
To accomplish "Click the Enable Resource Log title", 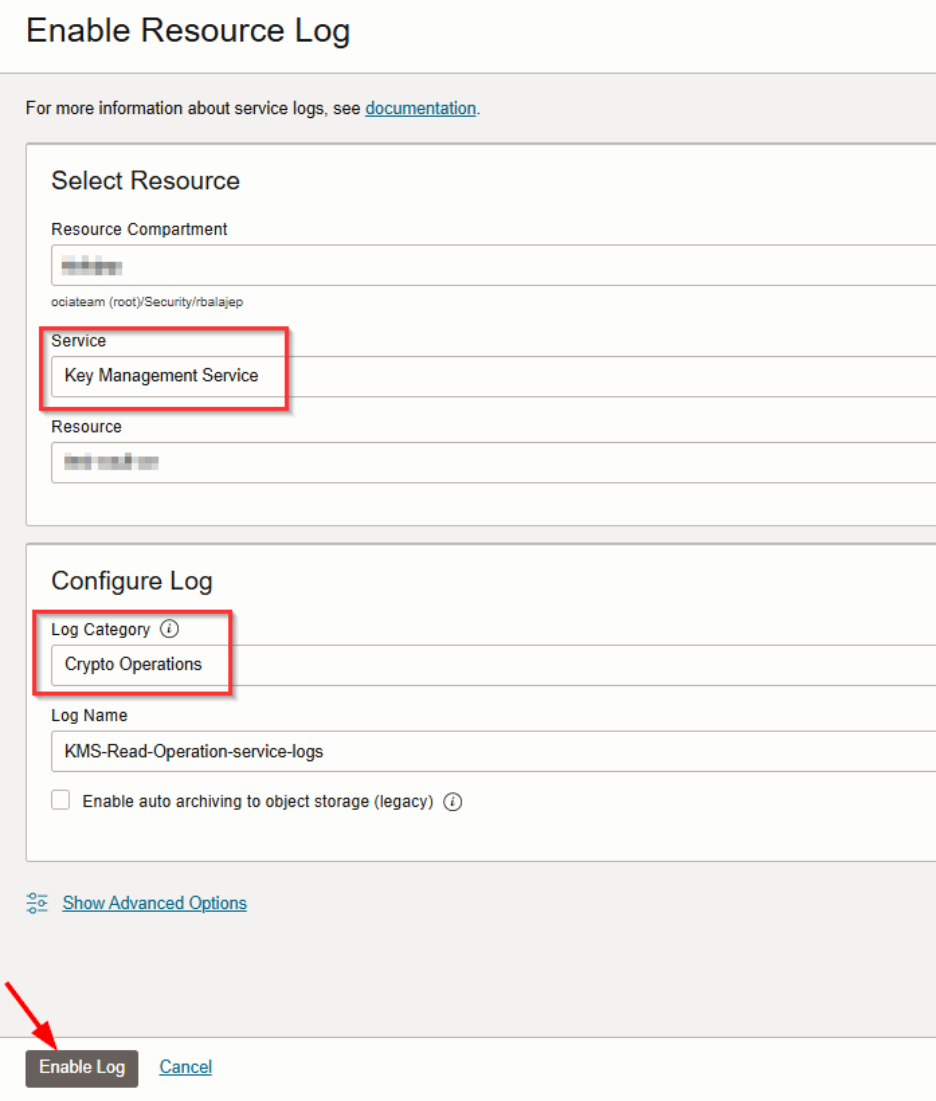I will pyautogui.click(x=188, y=31).
